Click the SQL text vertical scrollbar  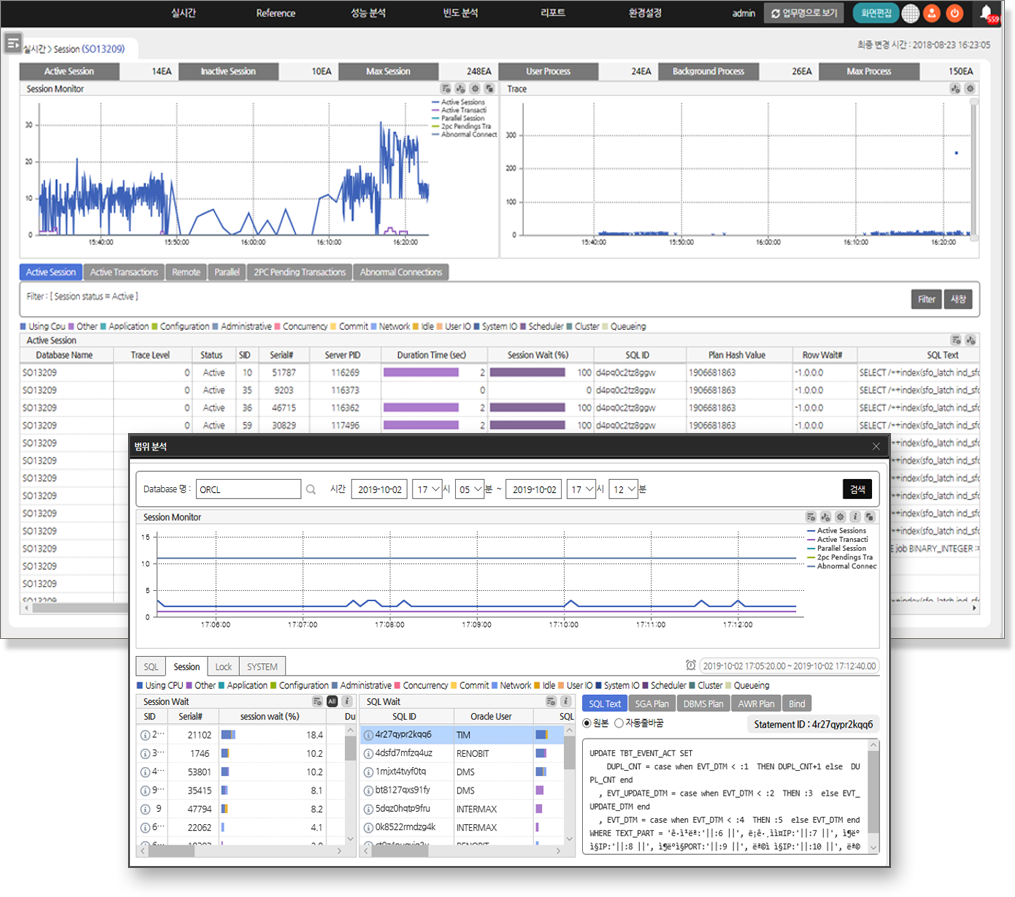[x=873, y=796]
